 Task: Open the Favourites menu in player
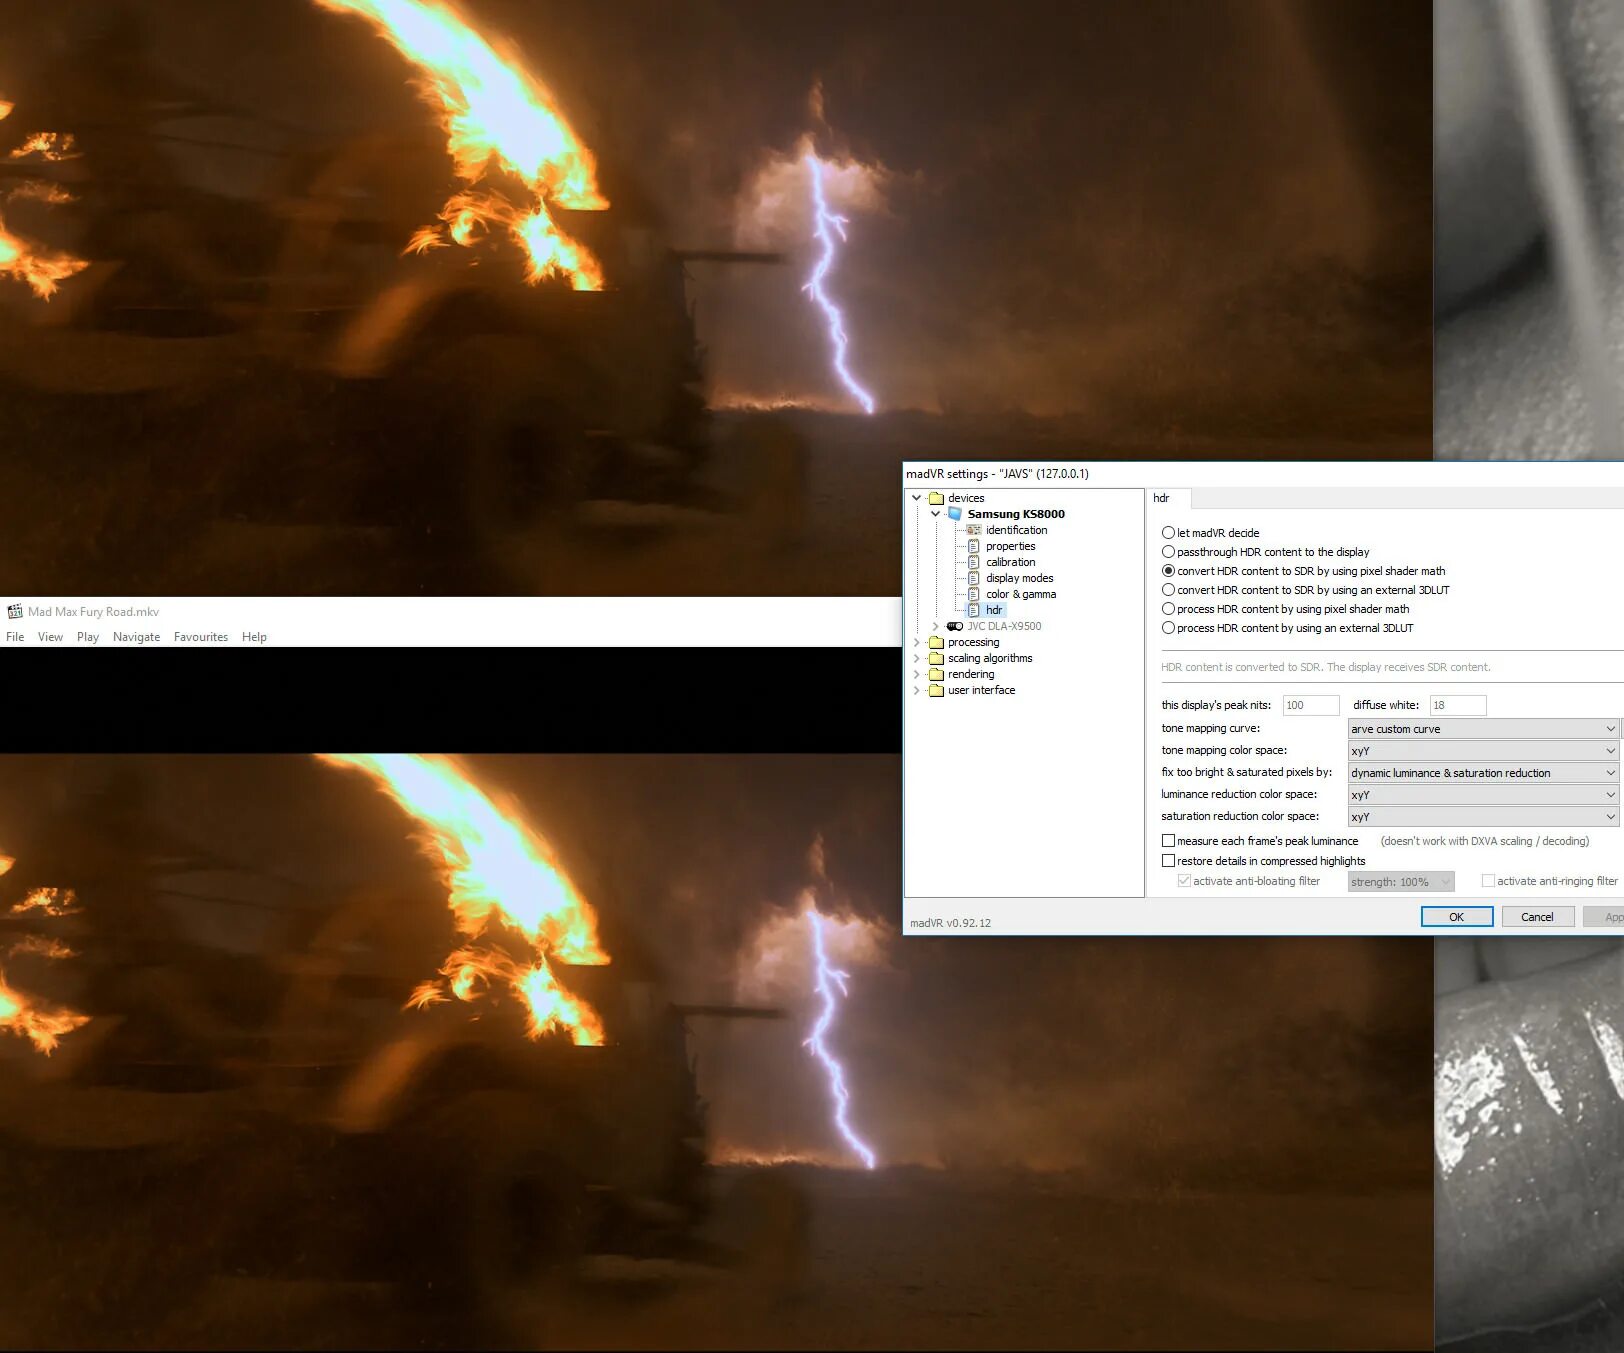[x=201, y=637]
